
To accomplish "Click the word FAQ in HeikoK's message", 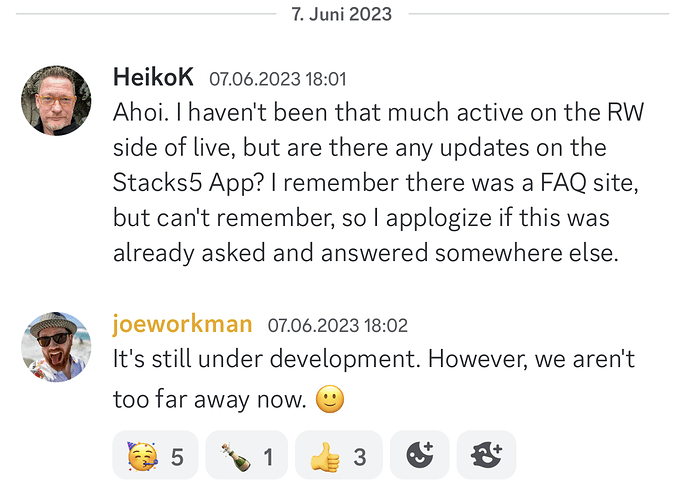I will pyautogui.click(x=563, y=182).
